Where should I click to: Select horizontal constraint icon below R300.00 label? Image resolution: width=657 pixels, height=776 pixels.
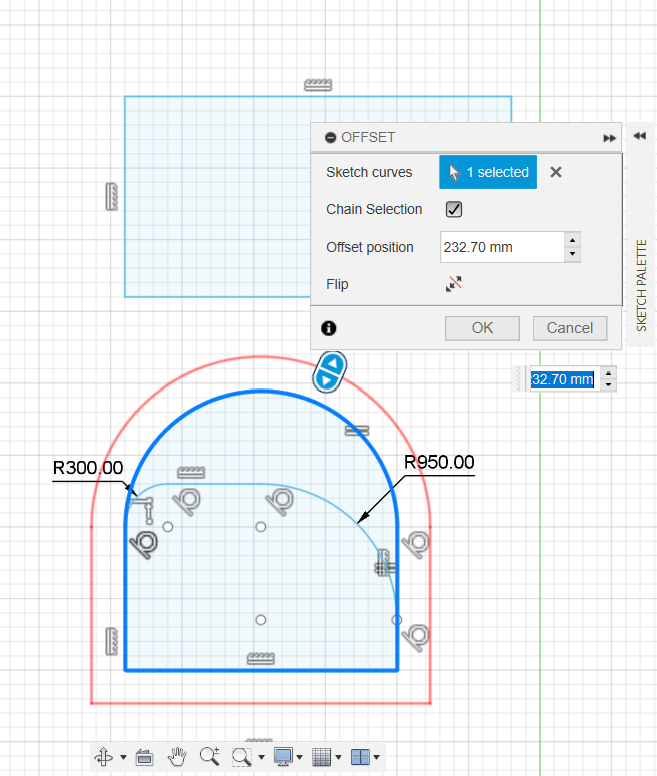191,472
